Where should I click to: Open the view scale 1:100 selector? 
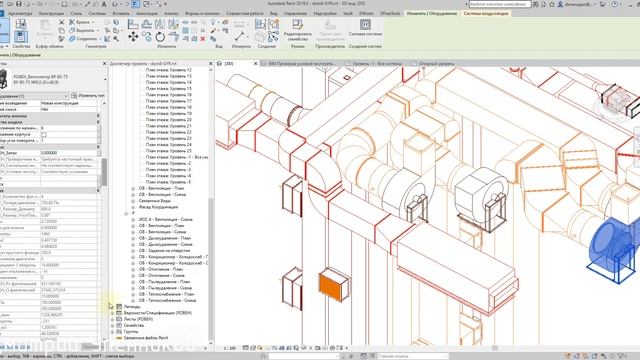[x=230, y=349]
